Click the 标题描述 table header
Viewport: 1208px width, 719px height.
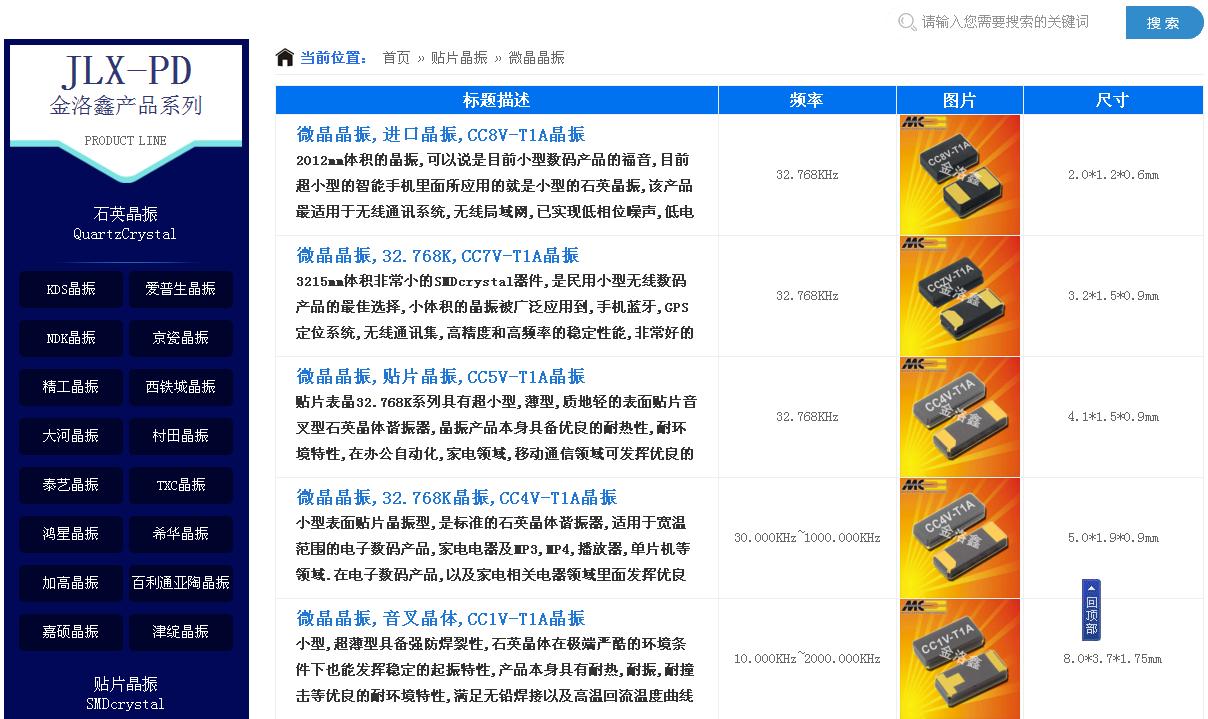496,100
